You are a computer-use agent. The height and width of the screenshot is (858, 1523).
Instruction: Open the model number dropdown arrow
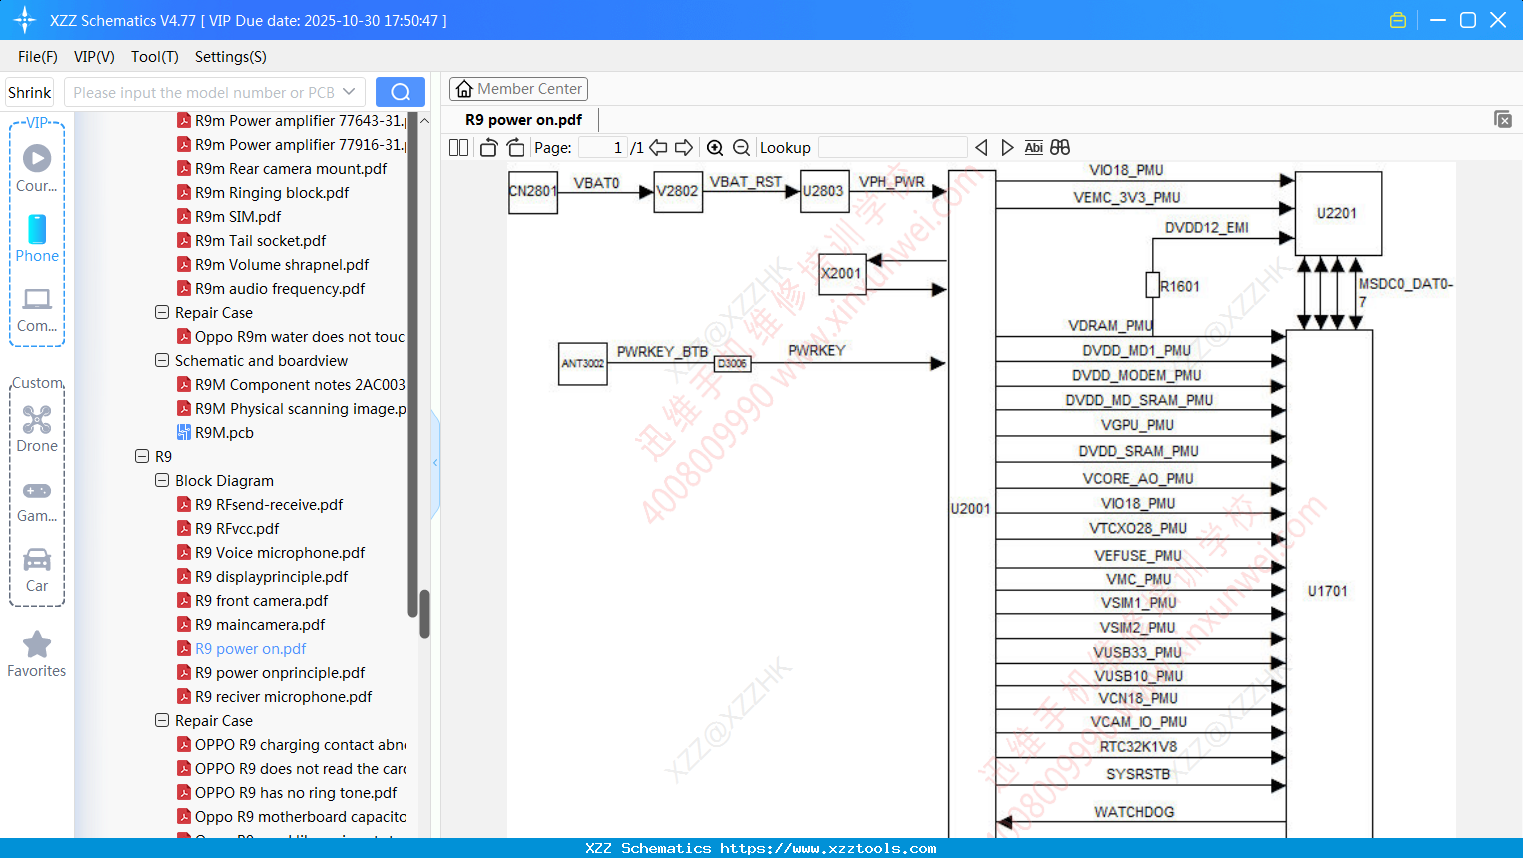coord(349,92)
